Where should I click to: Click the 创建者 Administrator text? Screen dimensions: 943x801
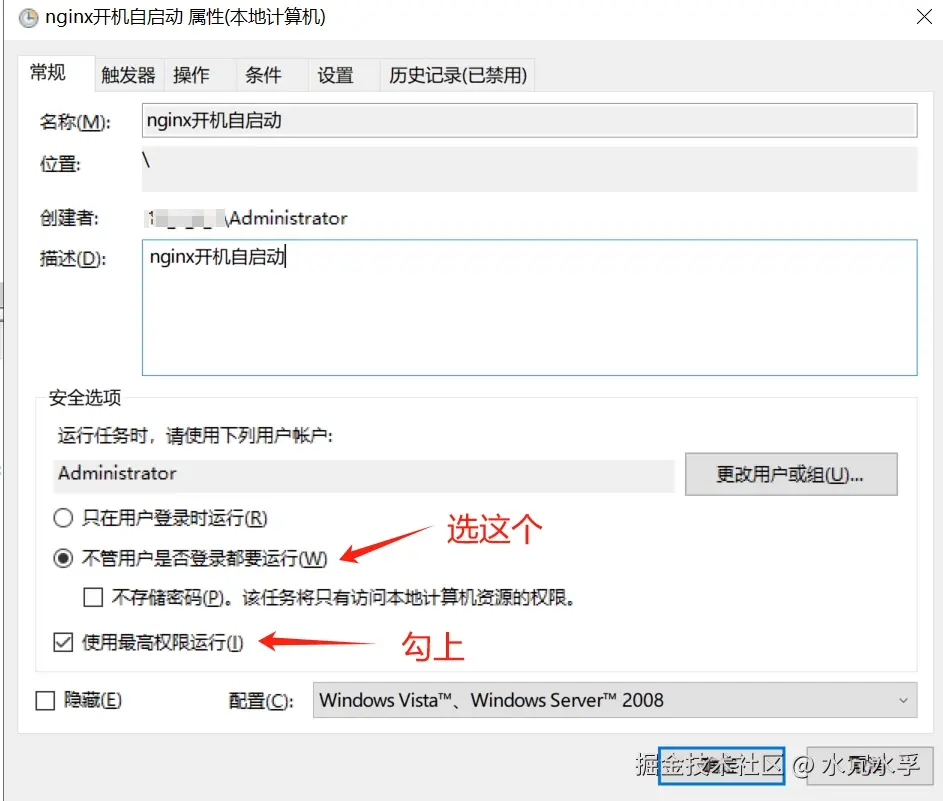[247, 218]
